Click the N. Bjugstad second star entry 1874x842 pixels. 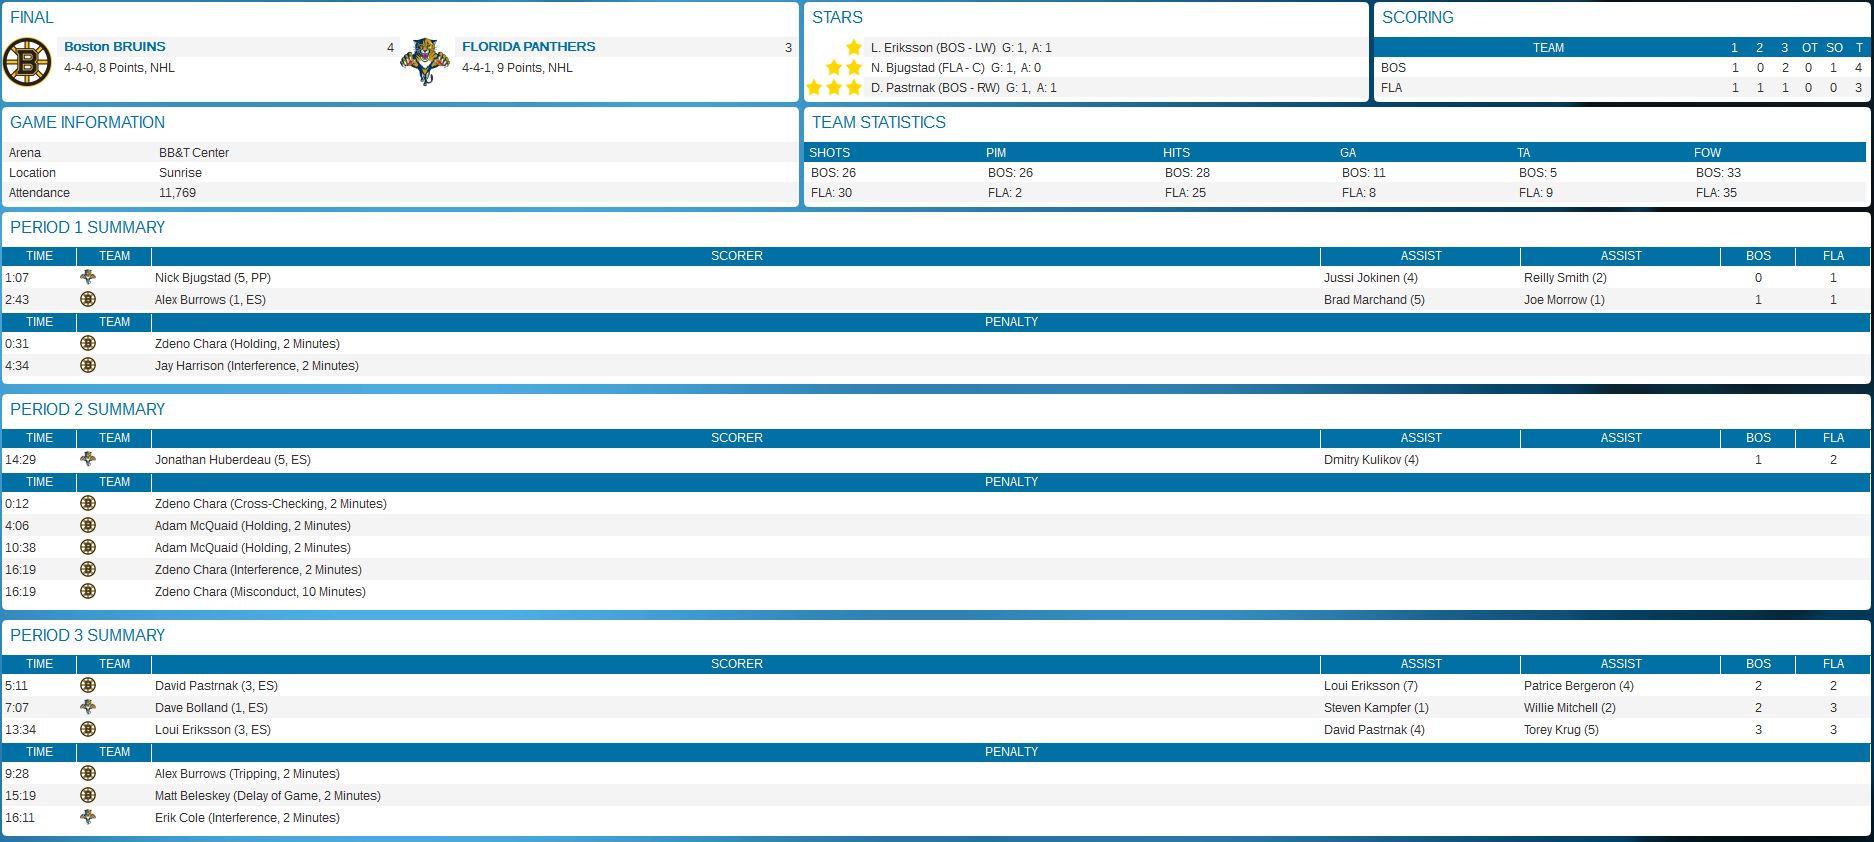(955, 68)
